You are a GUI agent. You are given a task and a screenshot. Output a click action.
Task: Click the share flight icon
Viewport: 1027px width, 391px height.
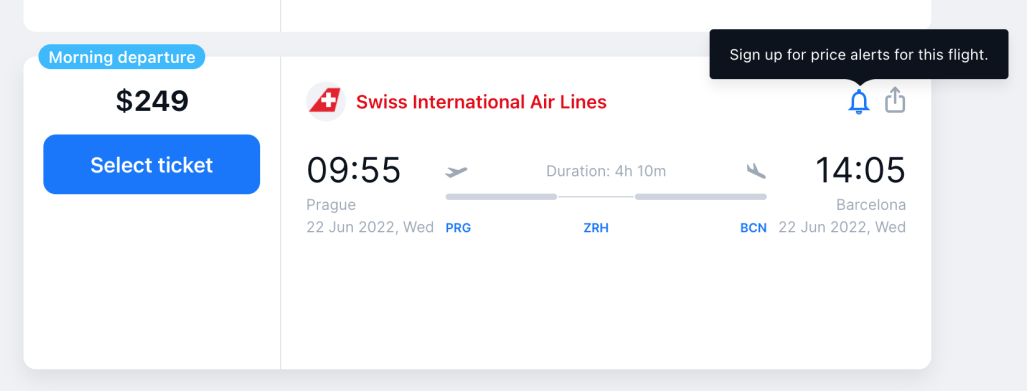895,101
